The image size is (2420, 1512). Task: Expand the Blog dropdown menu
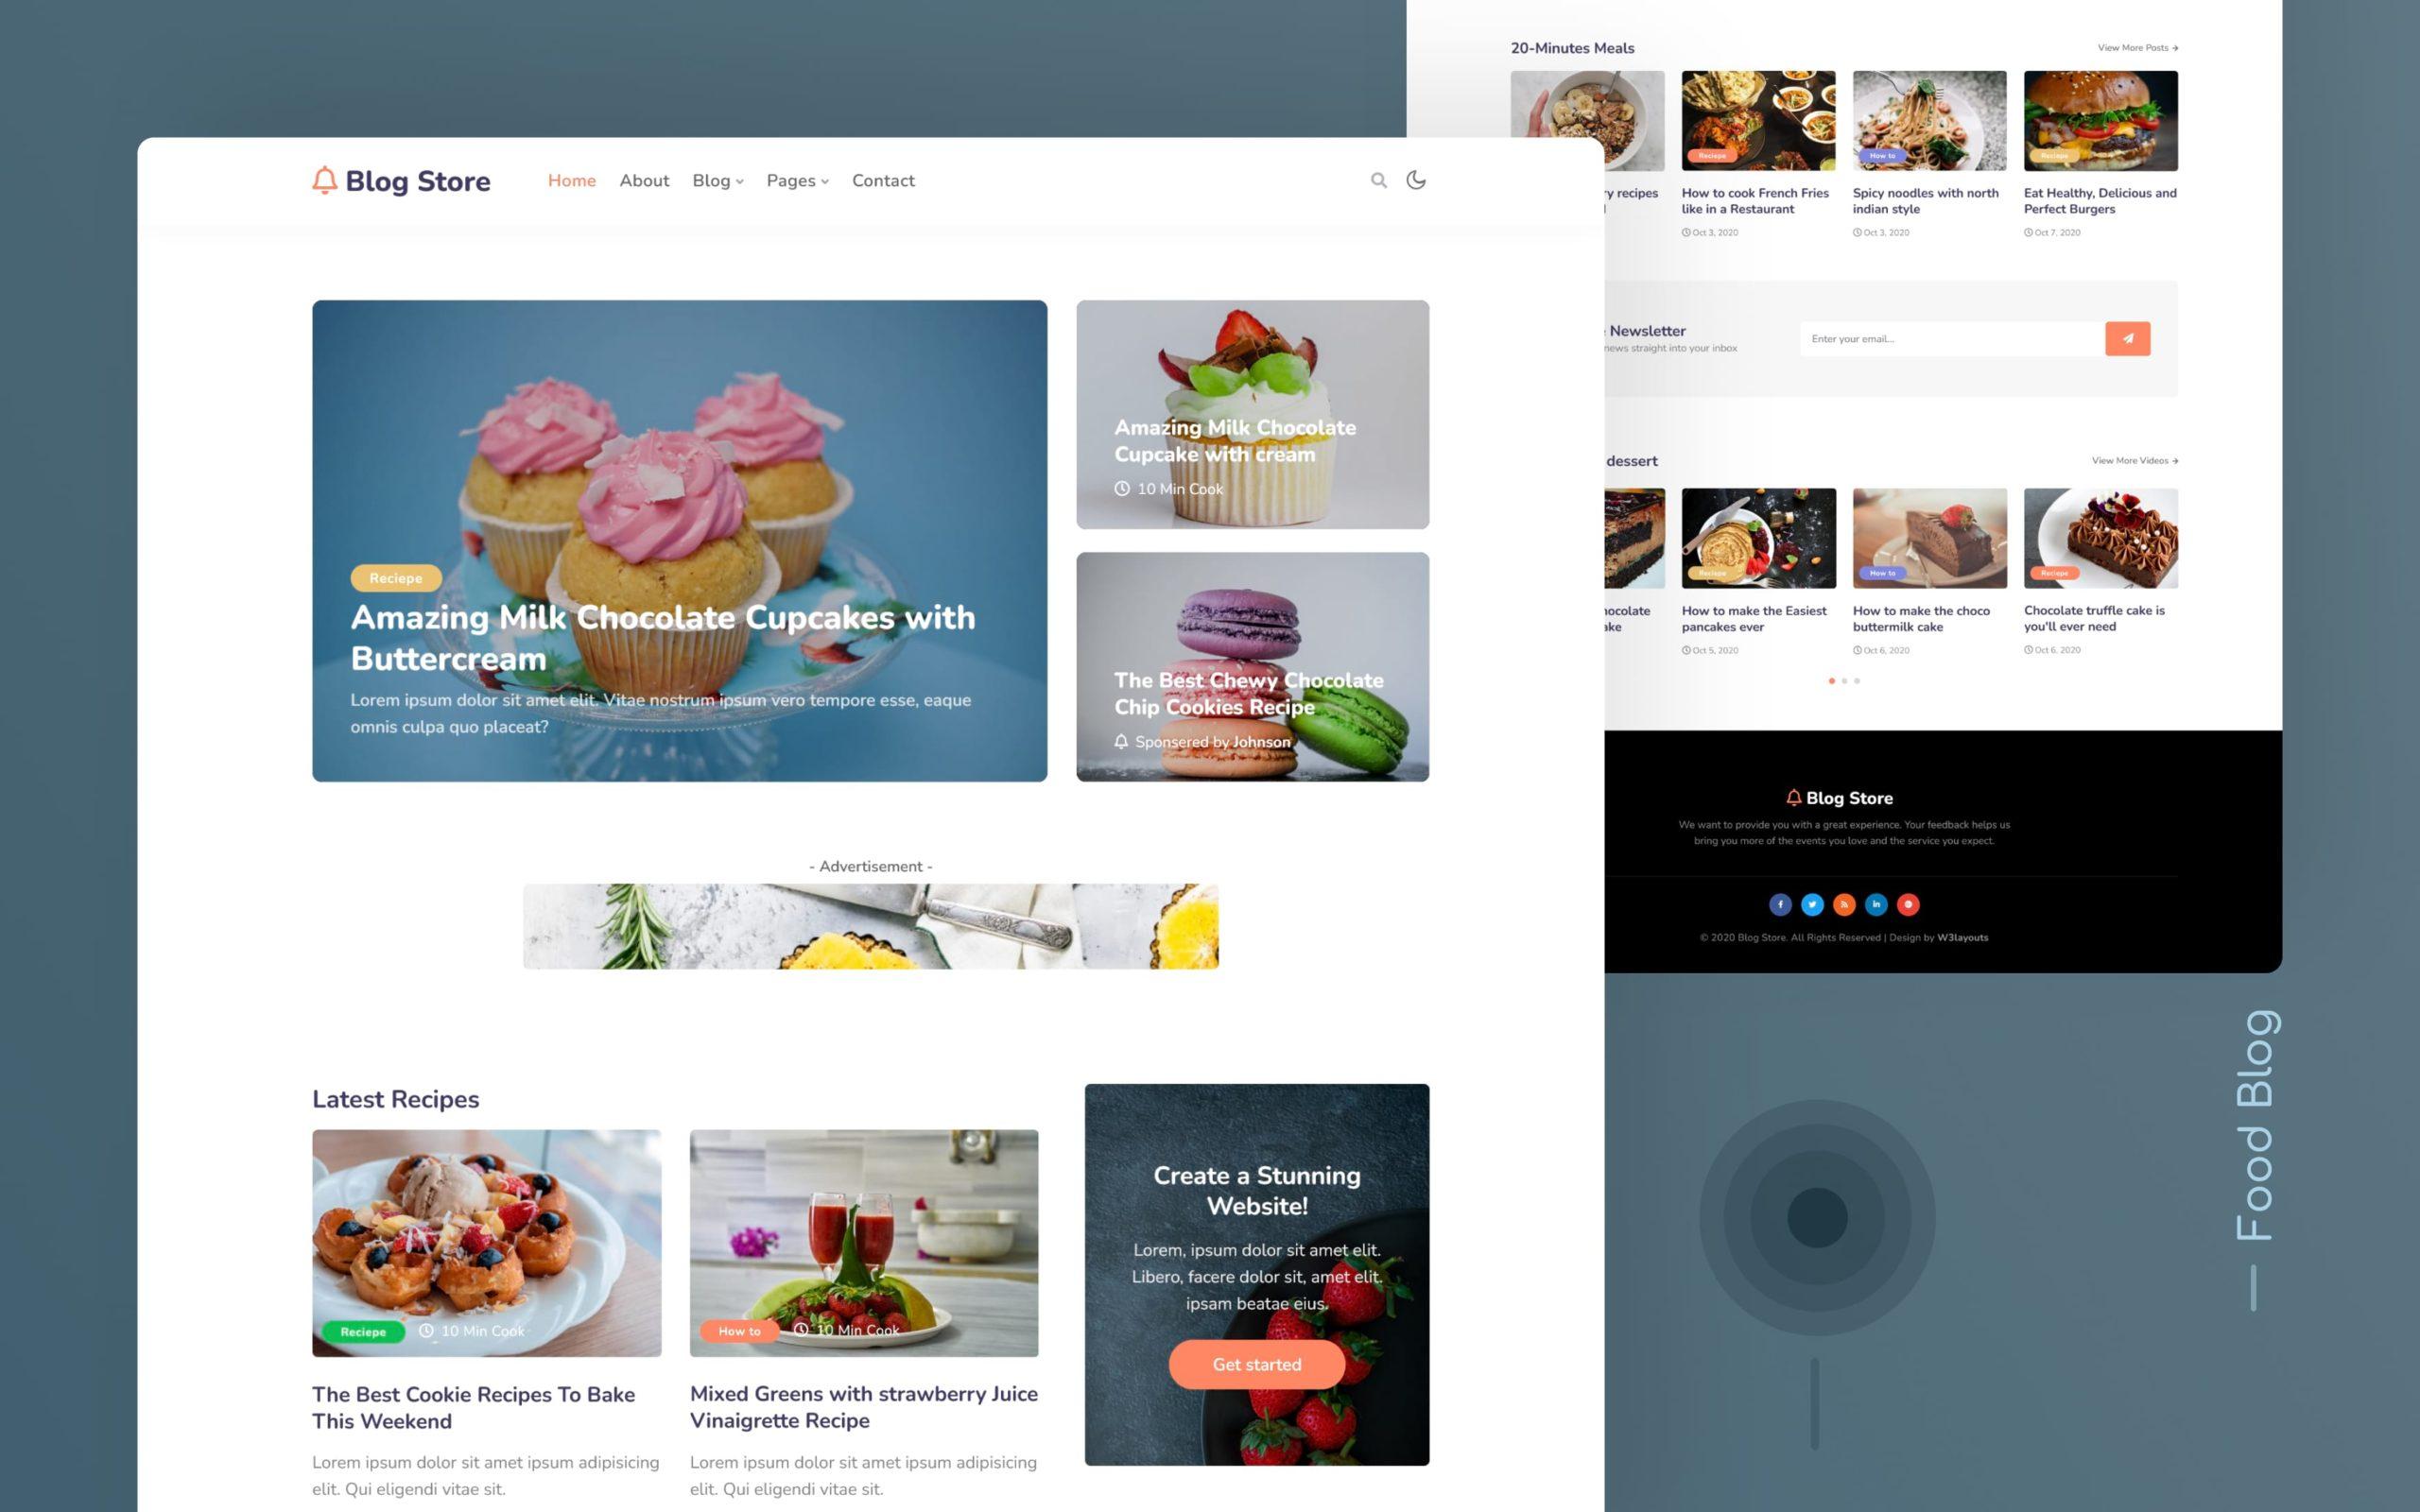coord(716,180)
